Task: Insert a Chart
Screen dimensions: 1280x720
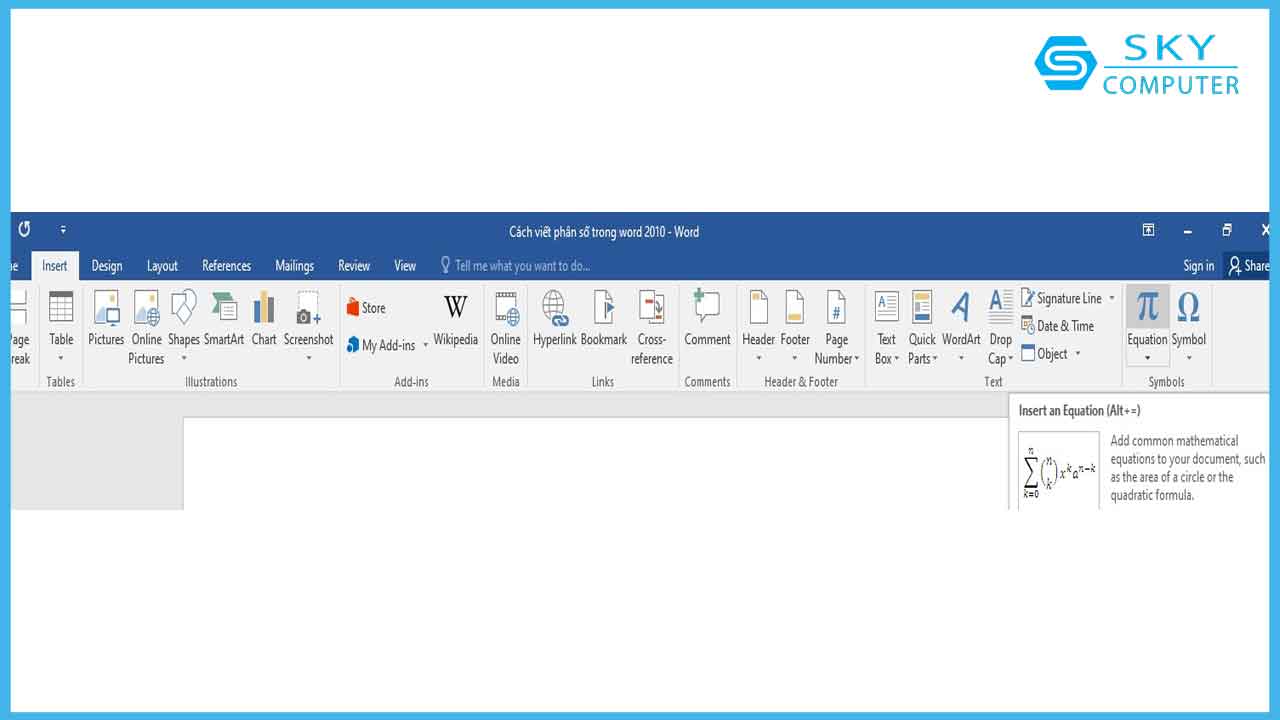Action: point(264,320)
